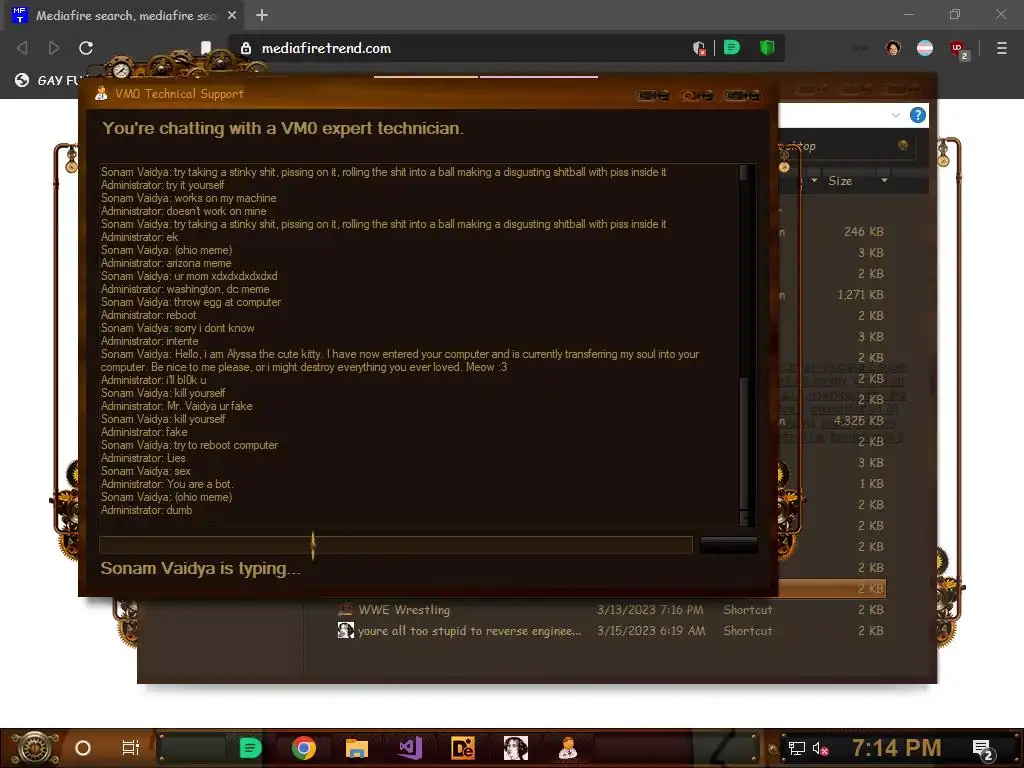Open the uBlock Origin extension icon
This screenshot has height=768, width=1024.
tap(958, 49)
